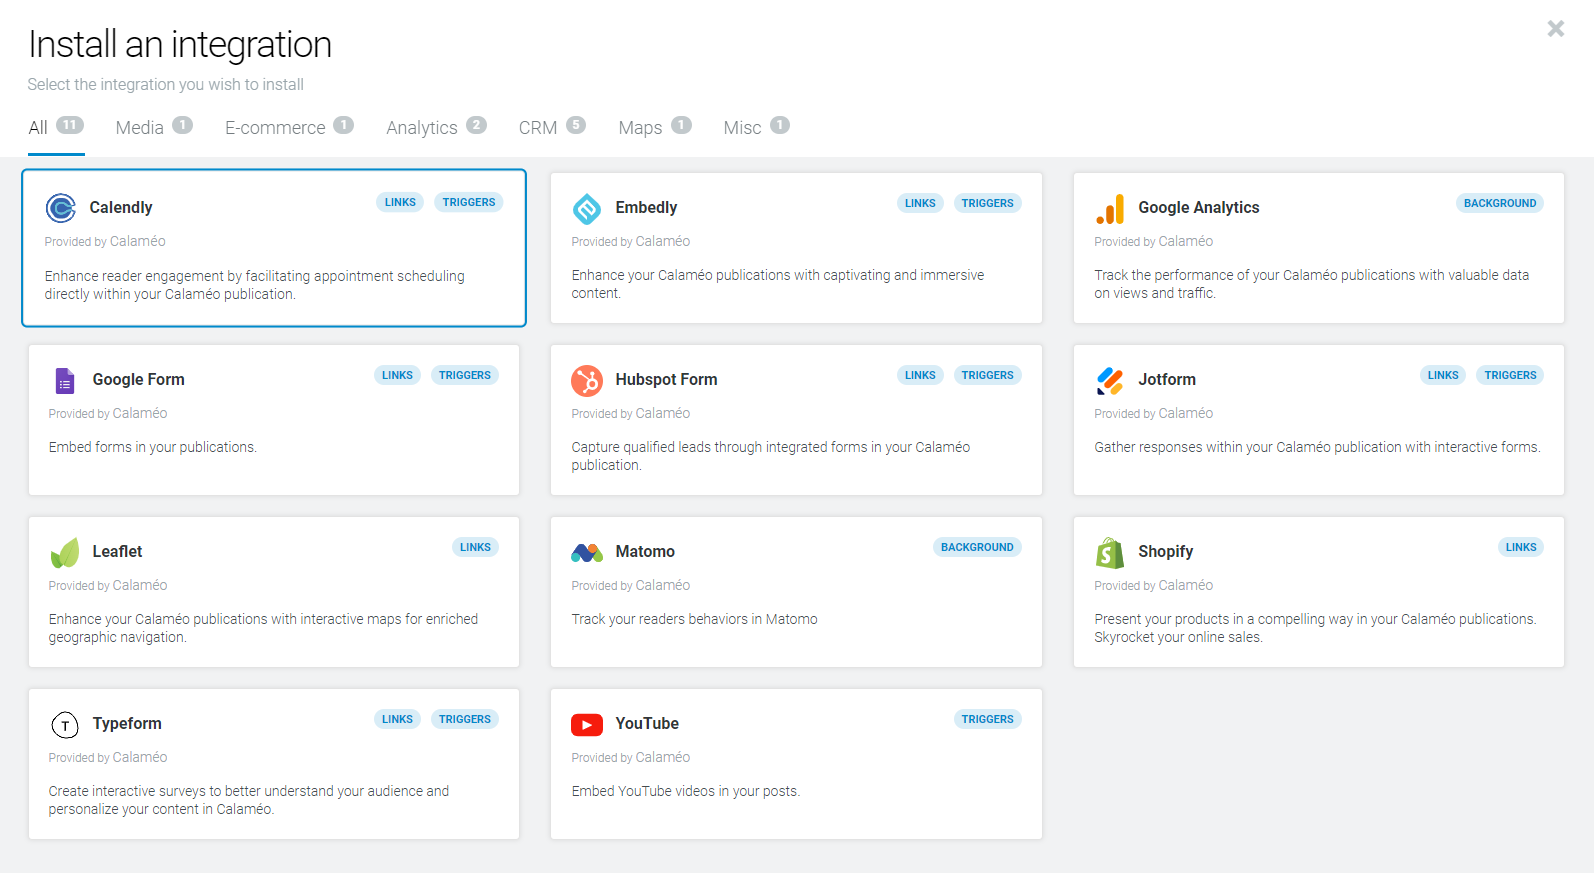Close the Install an integration dialog

point(1555,29)
